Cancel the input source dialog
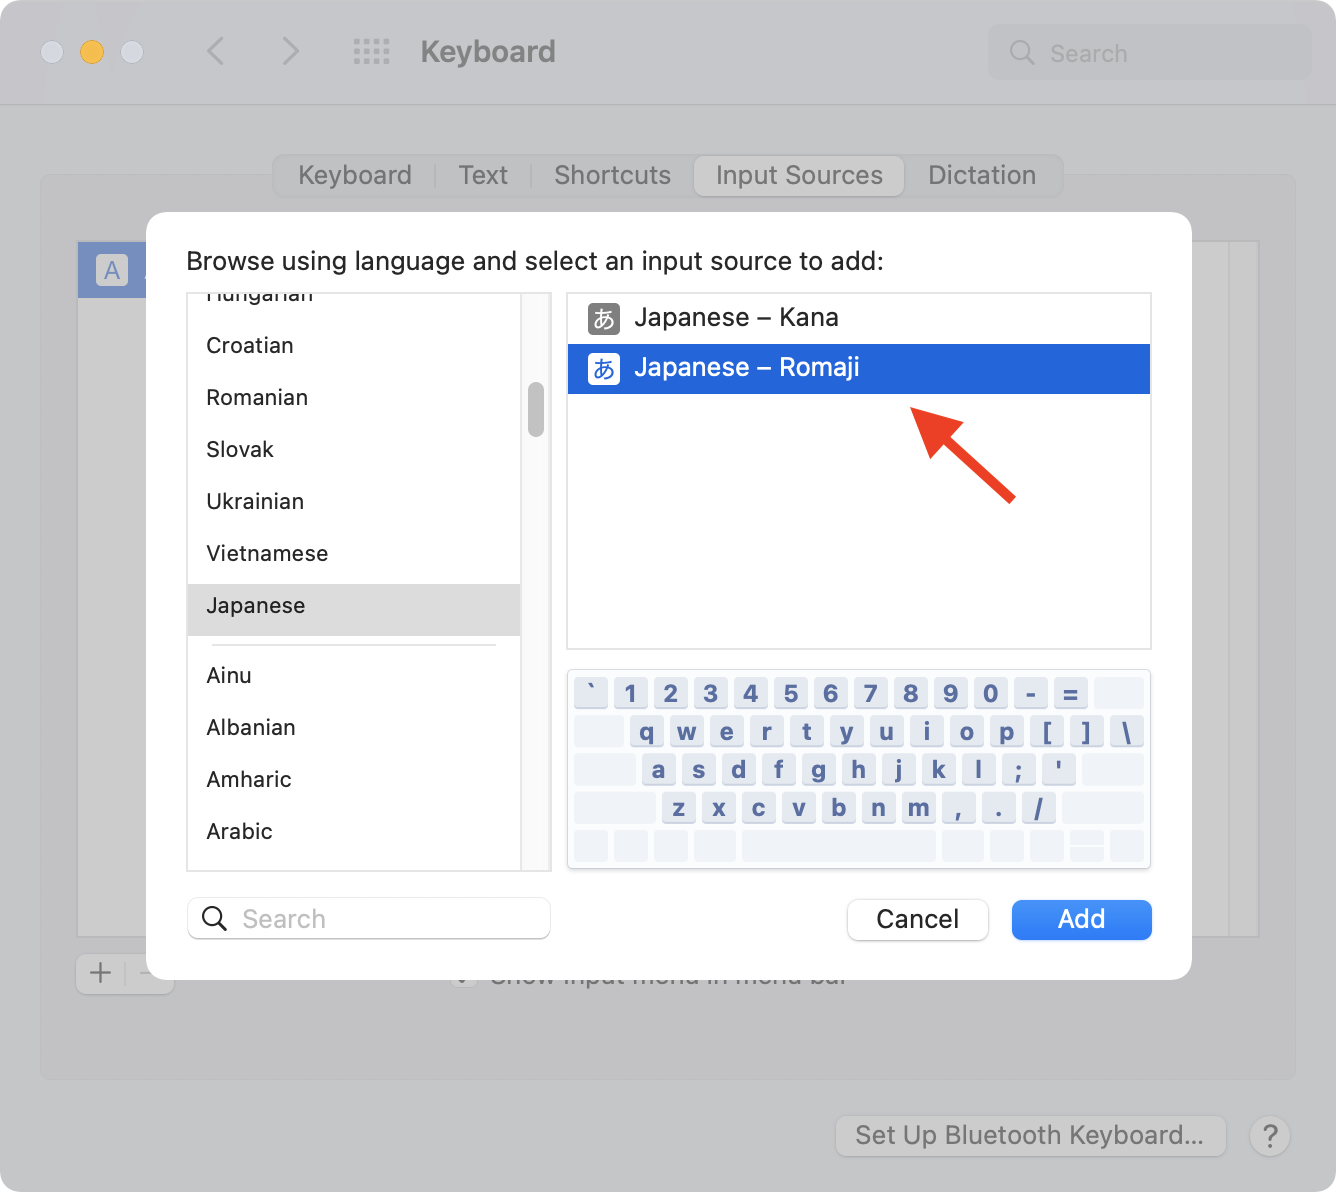Viewport: 1336px width, 1192px height. pos(917,919)
